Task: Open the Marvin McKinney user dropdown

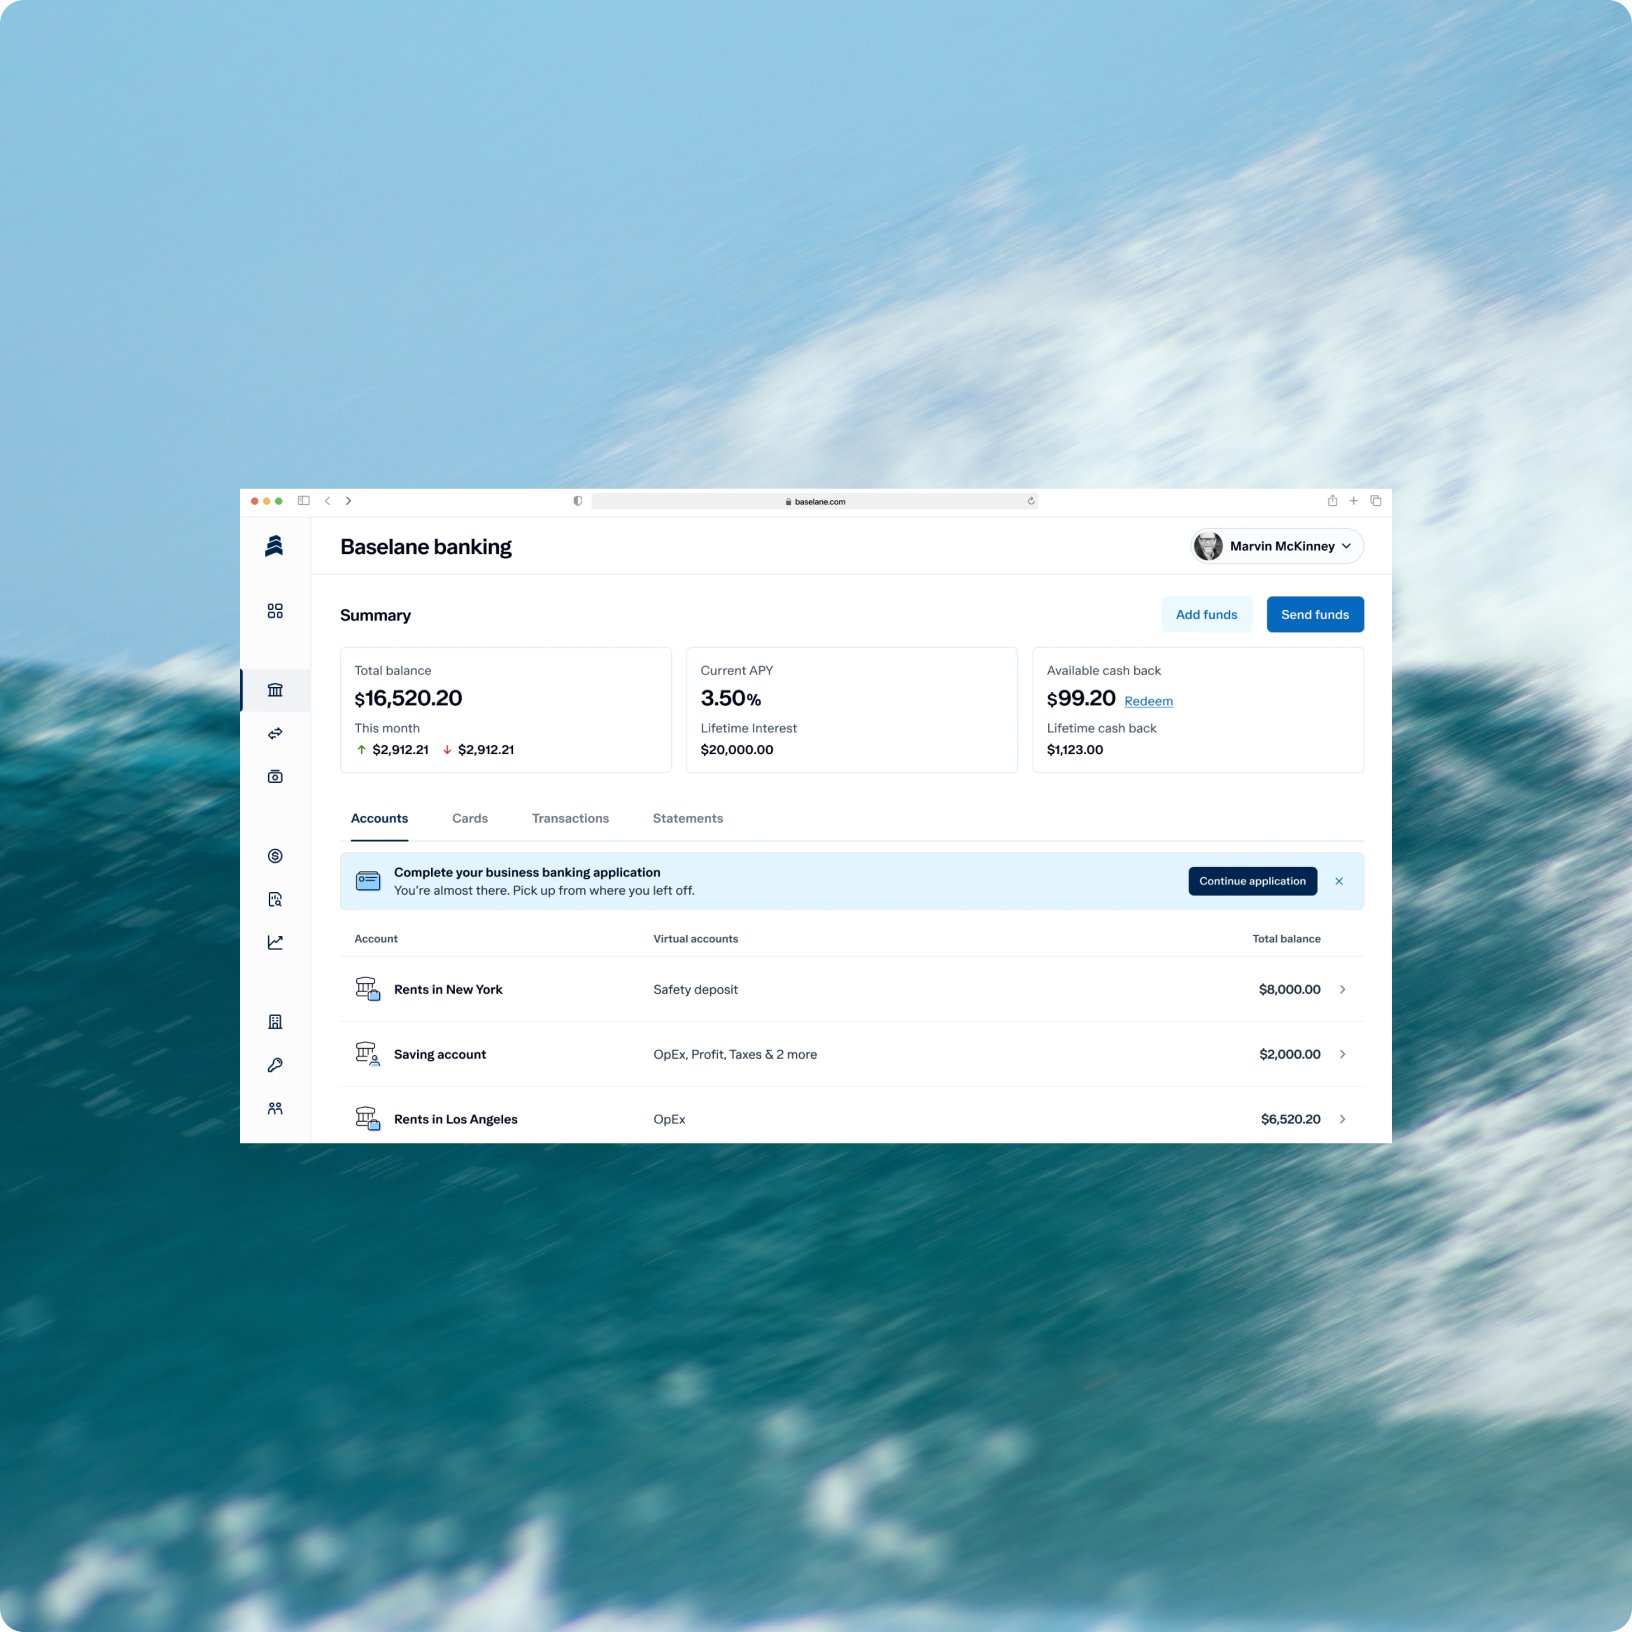Action: tap(1277, 546)
